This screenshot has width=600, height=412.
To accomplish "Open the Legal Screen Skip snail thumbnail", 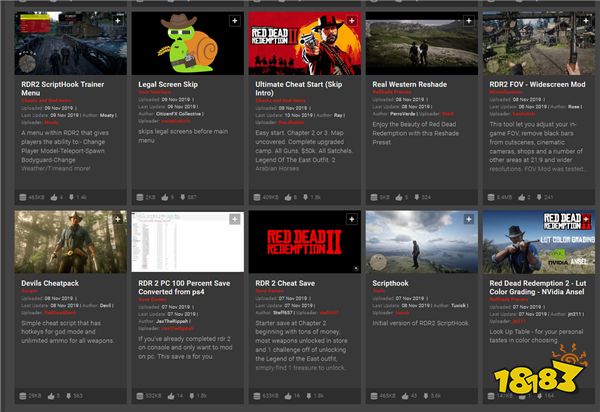I will pyautogui.click(x=185, y=45).
